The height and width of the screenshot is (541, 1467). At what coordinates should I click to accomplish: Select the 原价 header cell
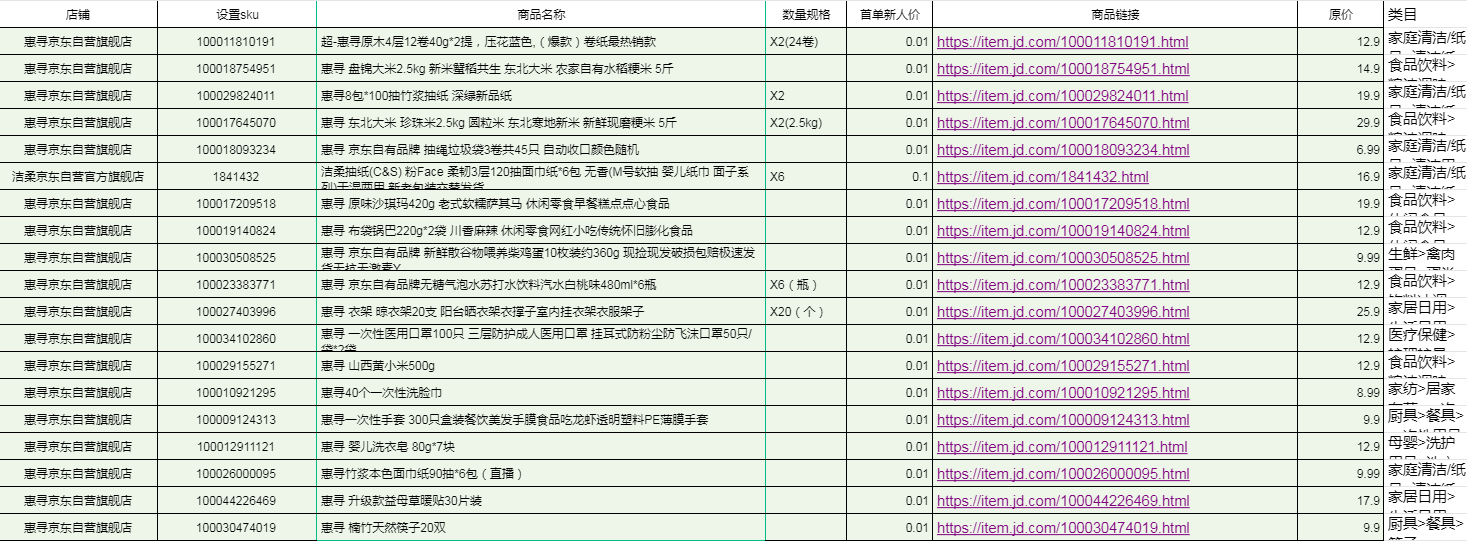[1340, 15]
